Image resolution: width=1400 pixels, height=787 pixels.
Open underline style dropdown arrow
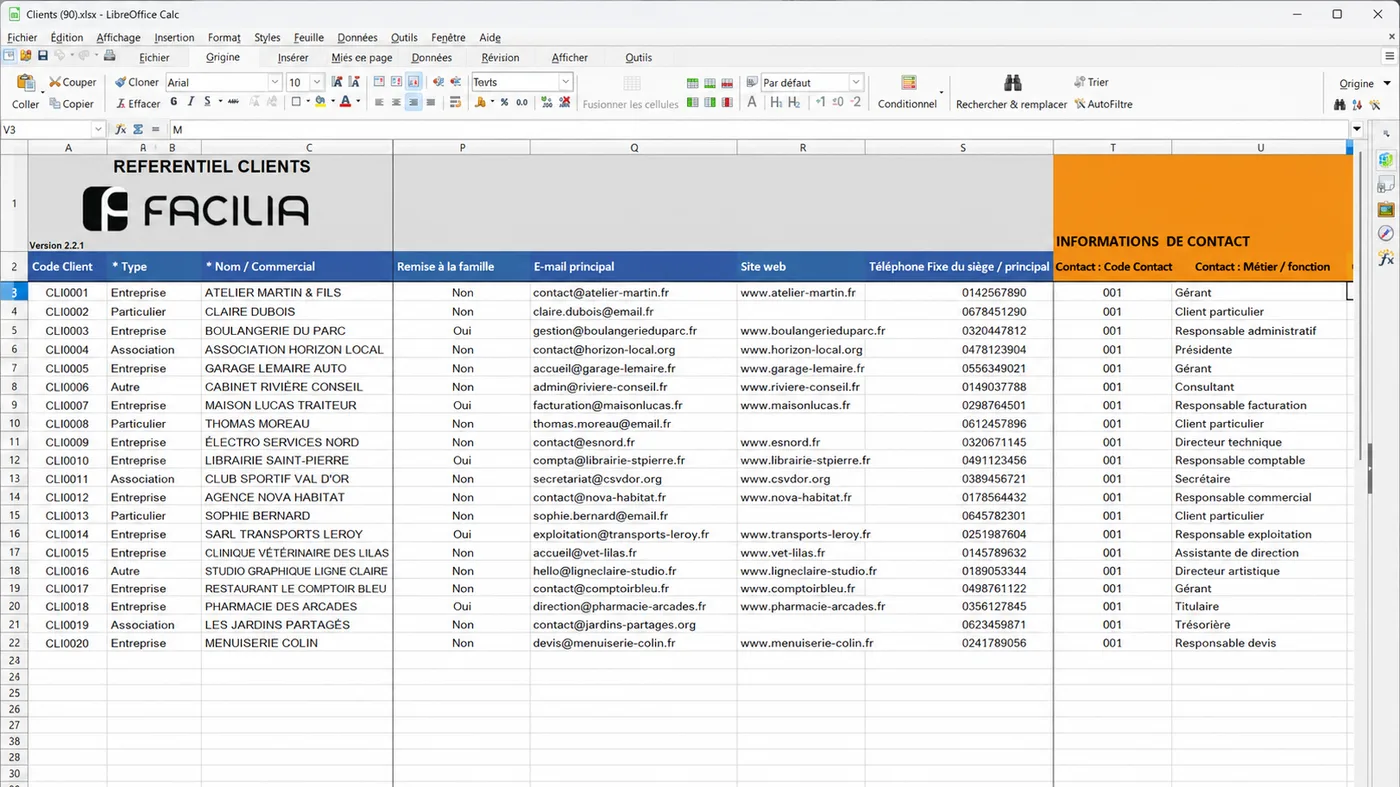click(220, 102)
